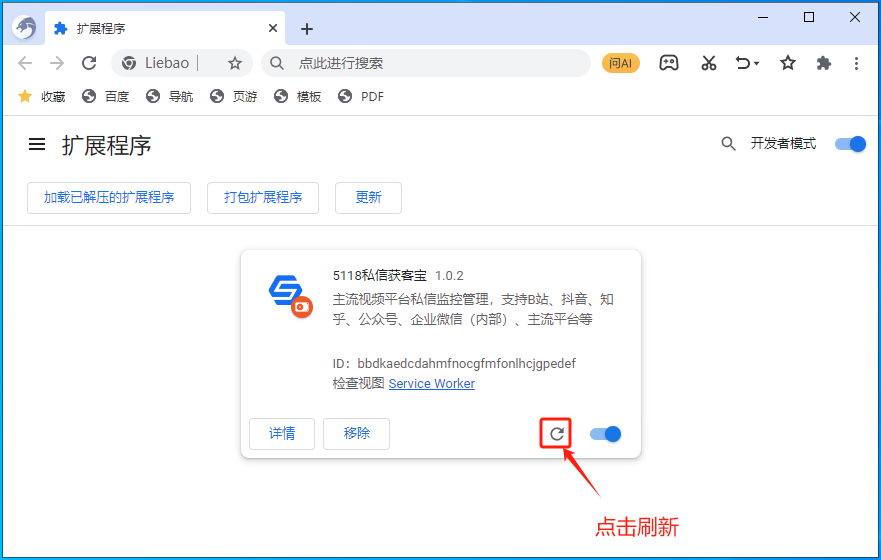Open the Service Worker link
The width and height of the screenshot is (881, 560).
click(x=431, y=384)
